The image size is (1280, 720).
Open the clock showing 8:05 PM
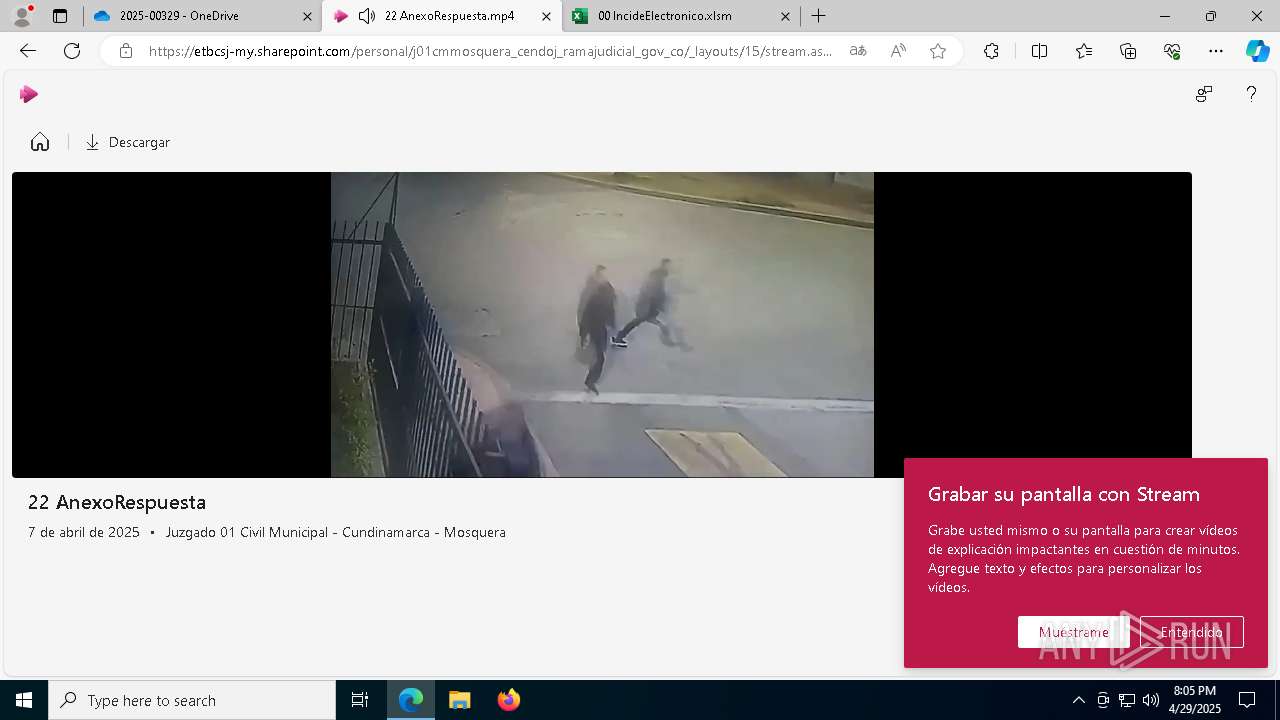(x=1196, y=700)
